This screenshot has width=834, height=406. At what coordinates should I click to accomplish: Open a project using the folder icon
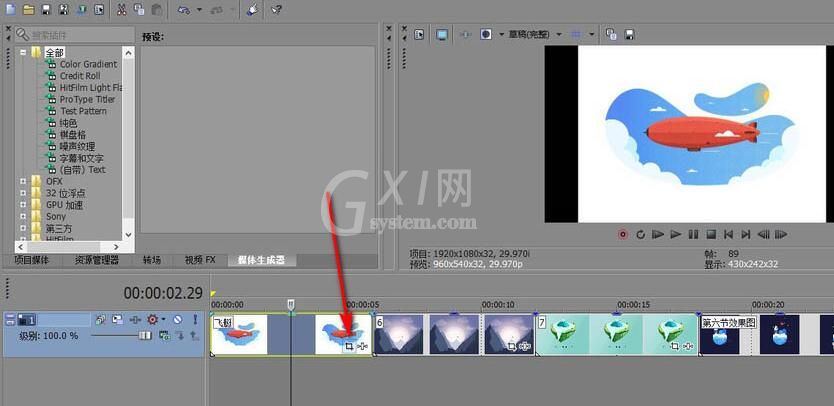[28, 9]
